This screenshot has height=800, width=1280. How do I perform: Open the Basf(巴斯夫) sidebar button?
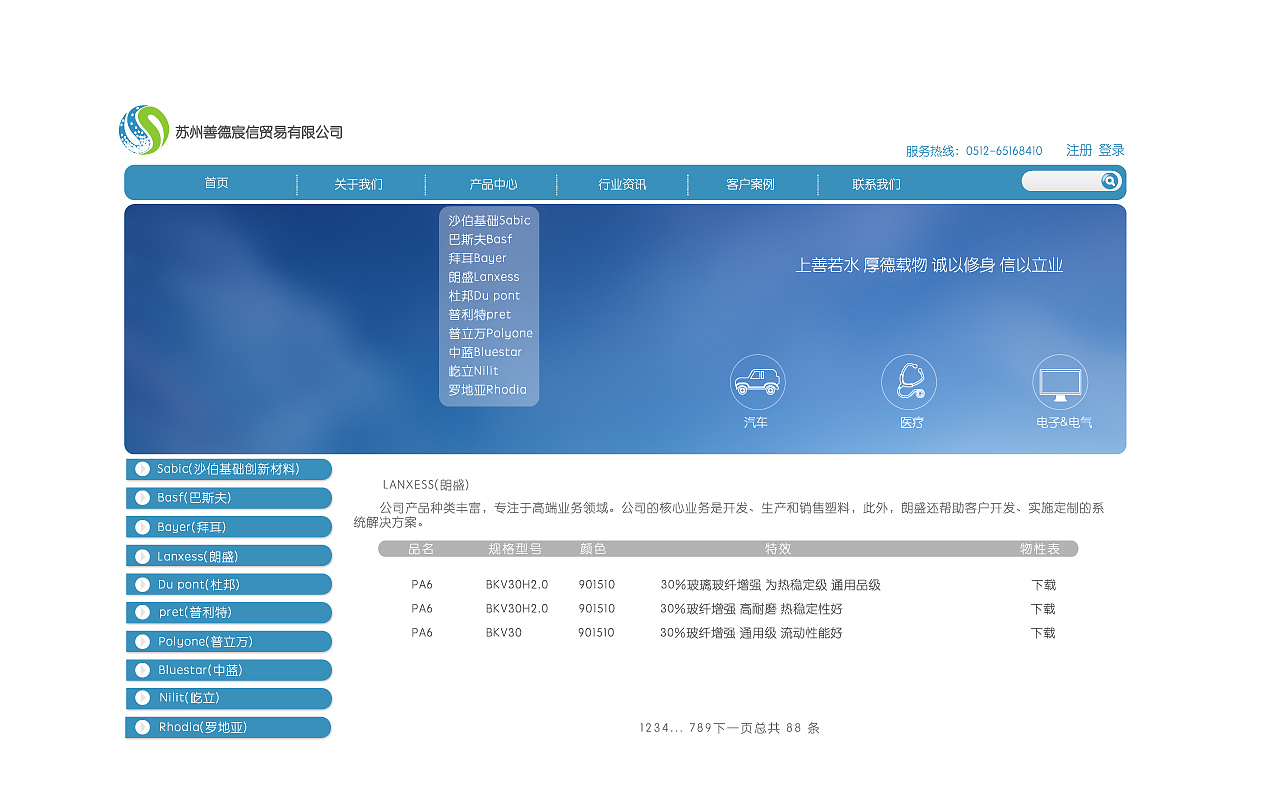pyautogui.click(x=228, y=498)
